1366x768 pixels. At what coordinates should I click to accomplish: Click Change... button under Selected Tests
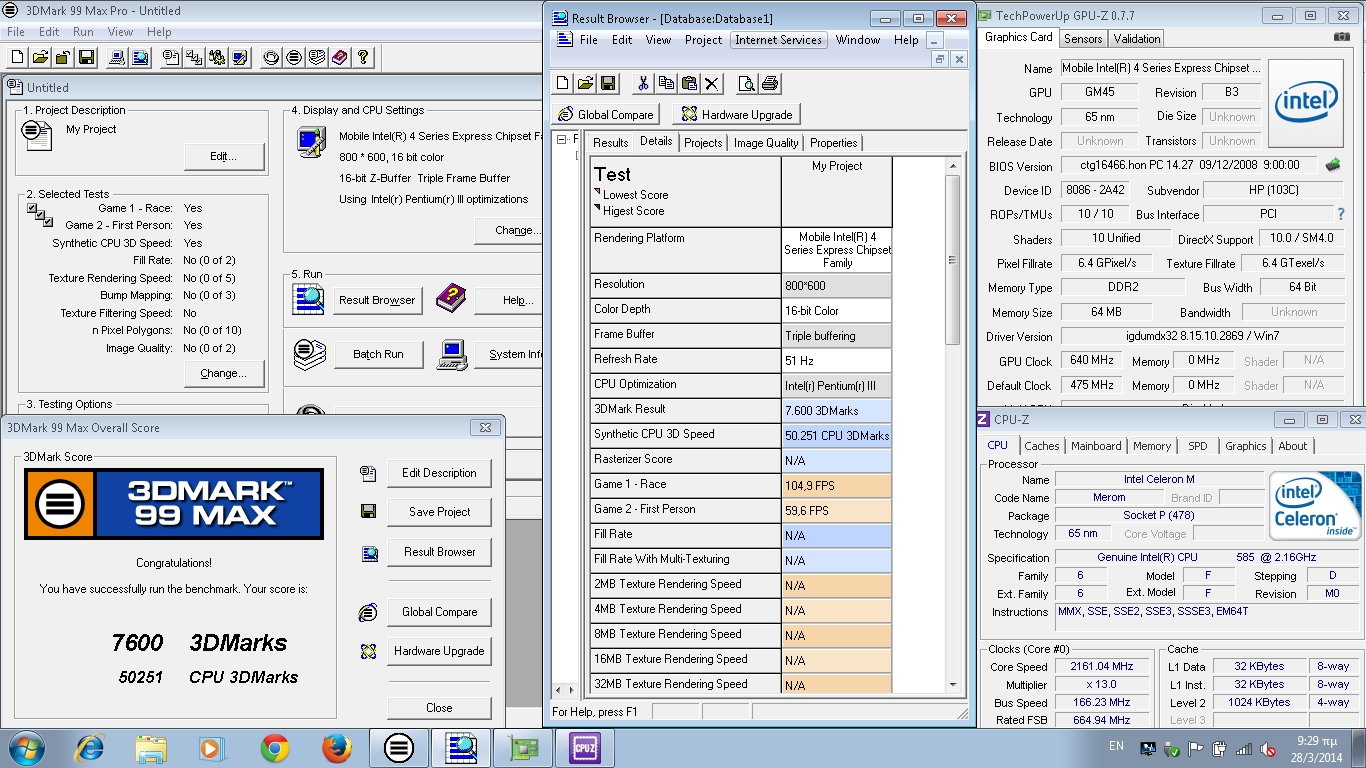point(224,374)
